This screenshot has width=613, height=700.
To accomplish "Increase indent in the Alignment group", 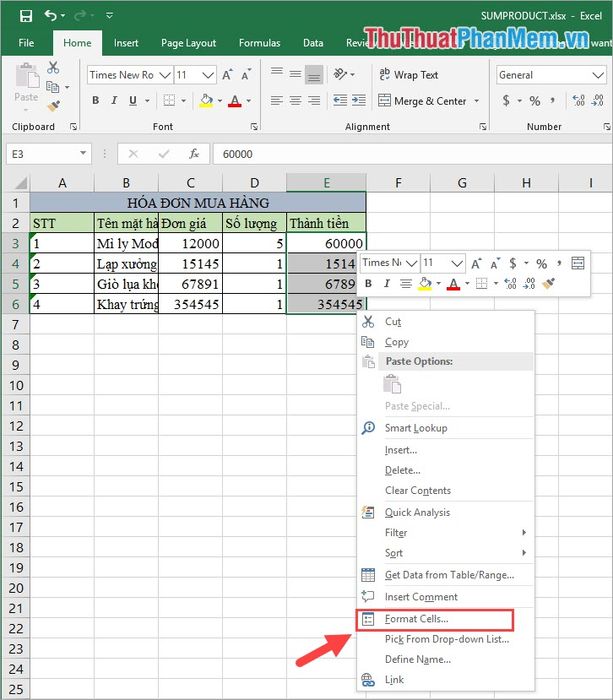I will point(359,100).
